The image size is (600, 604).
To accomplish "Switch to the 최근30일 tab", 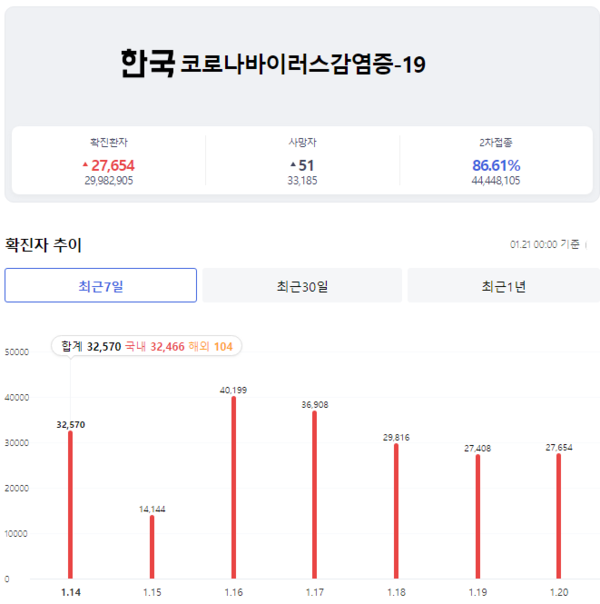I will click(x=302, y=286).
